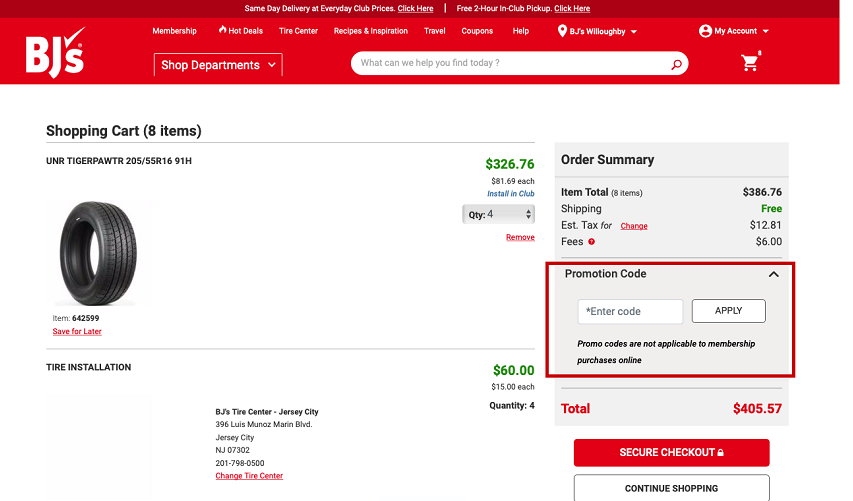Remove the tires from cart
This screenshot has height=501, width=853.
point(520,237)
